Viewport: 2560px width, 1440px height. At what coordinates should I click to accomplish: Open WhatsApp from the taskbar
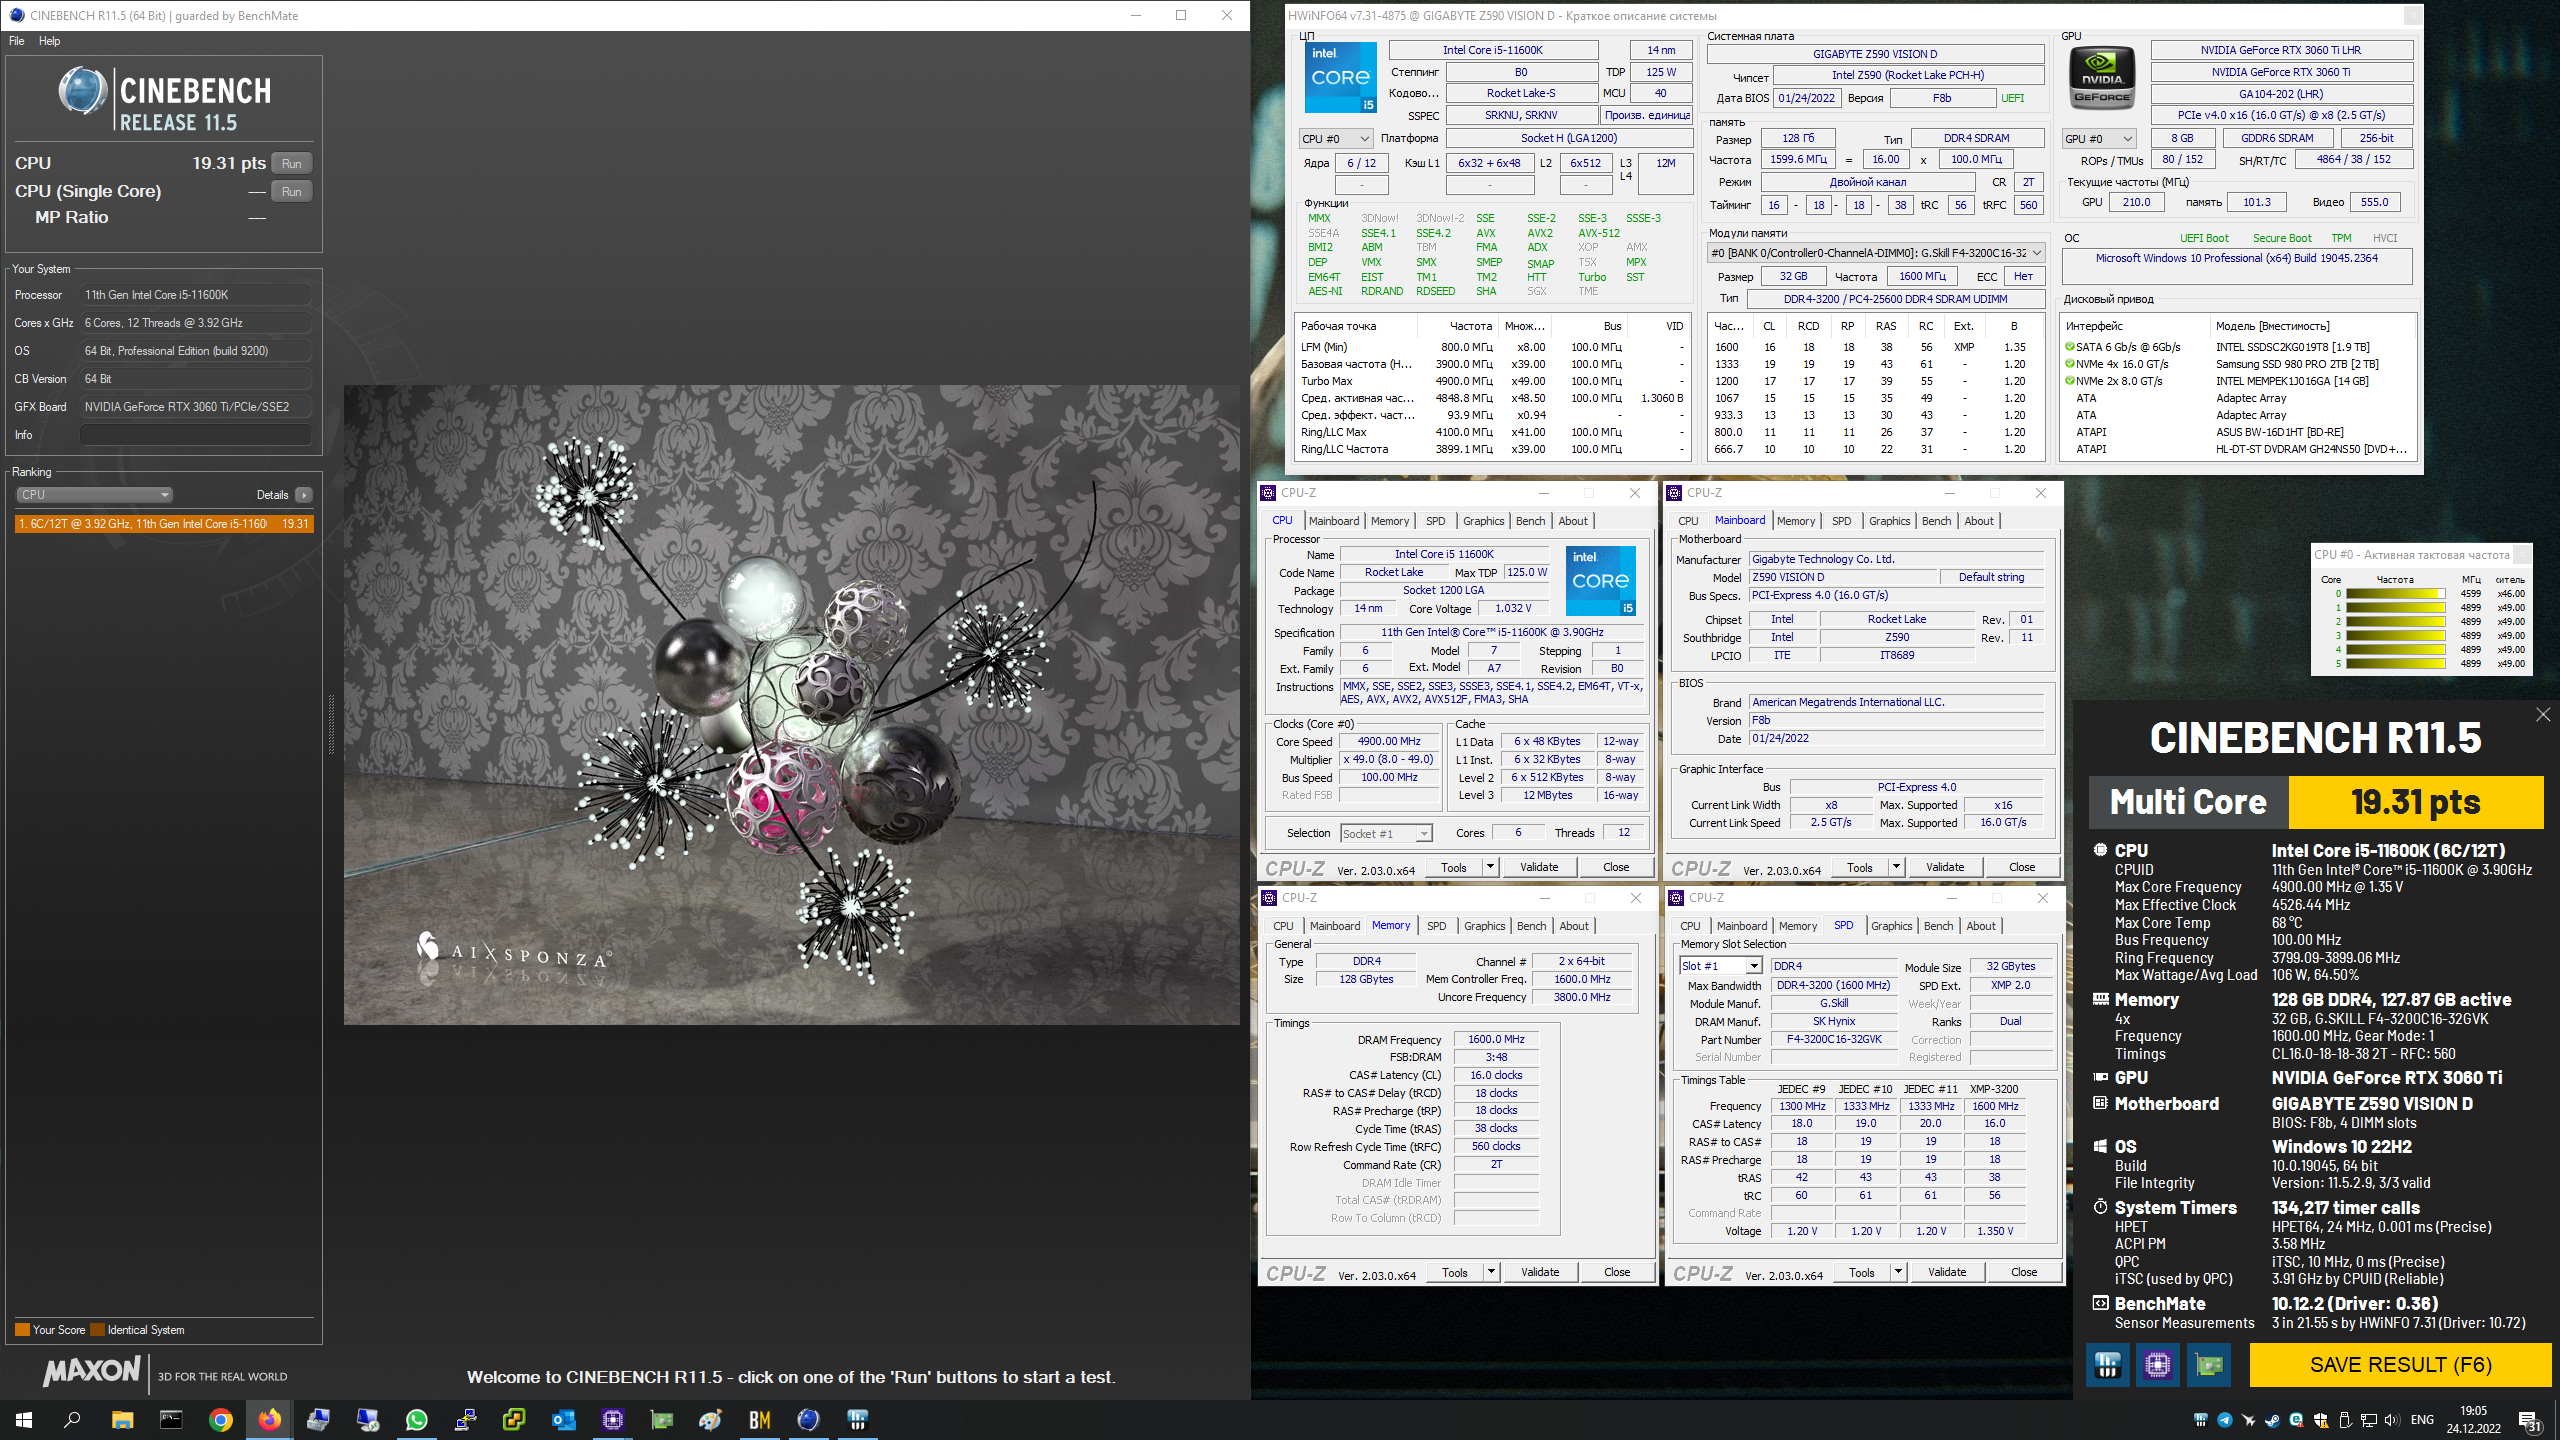(x=416, y=1420)
